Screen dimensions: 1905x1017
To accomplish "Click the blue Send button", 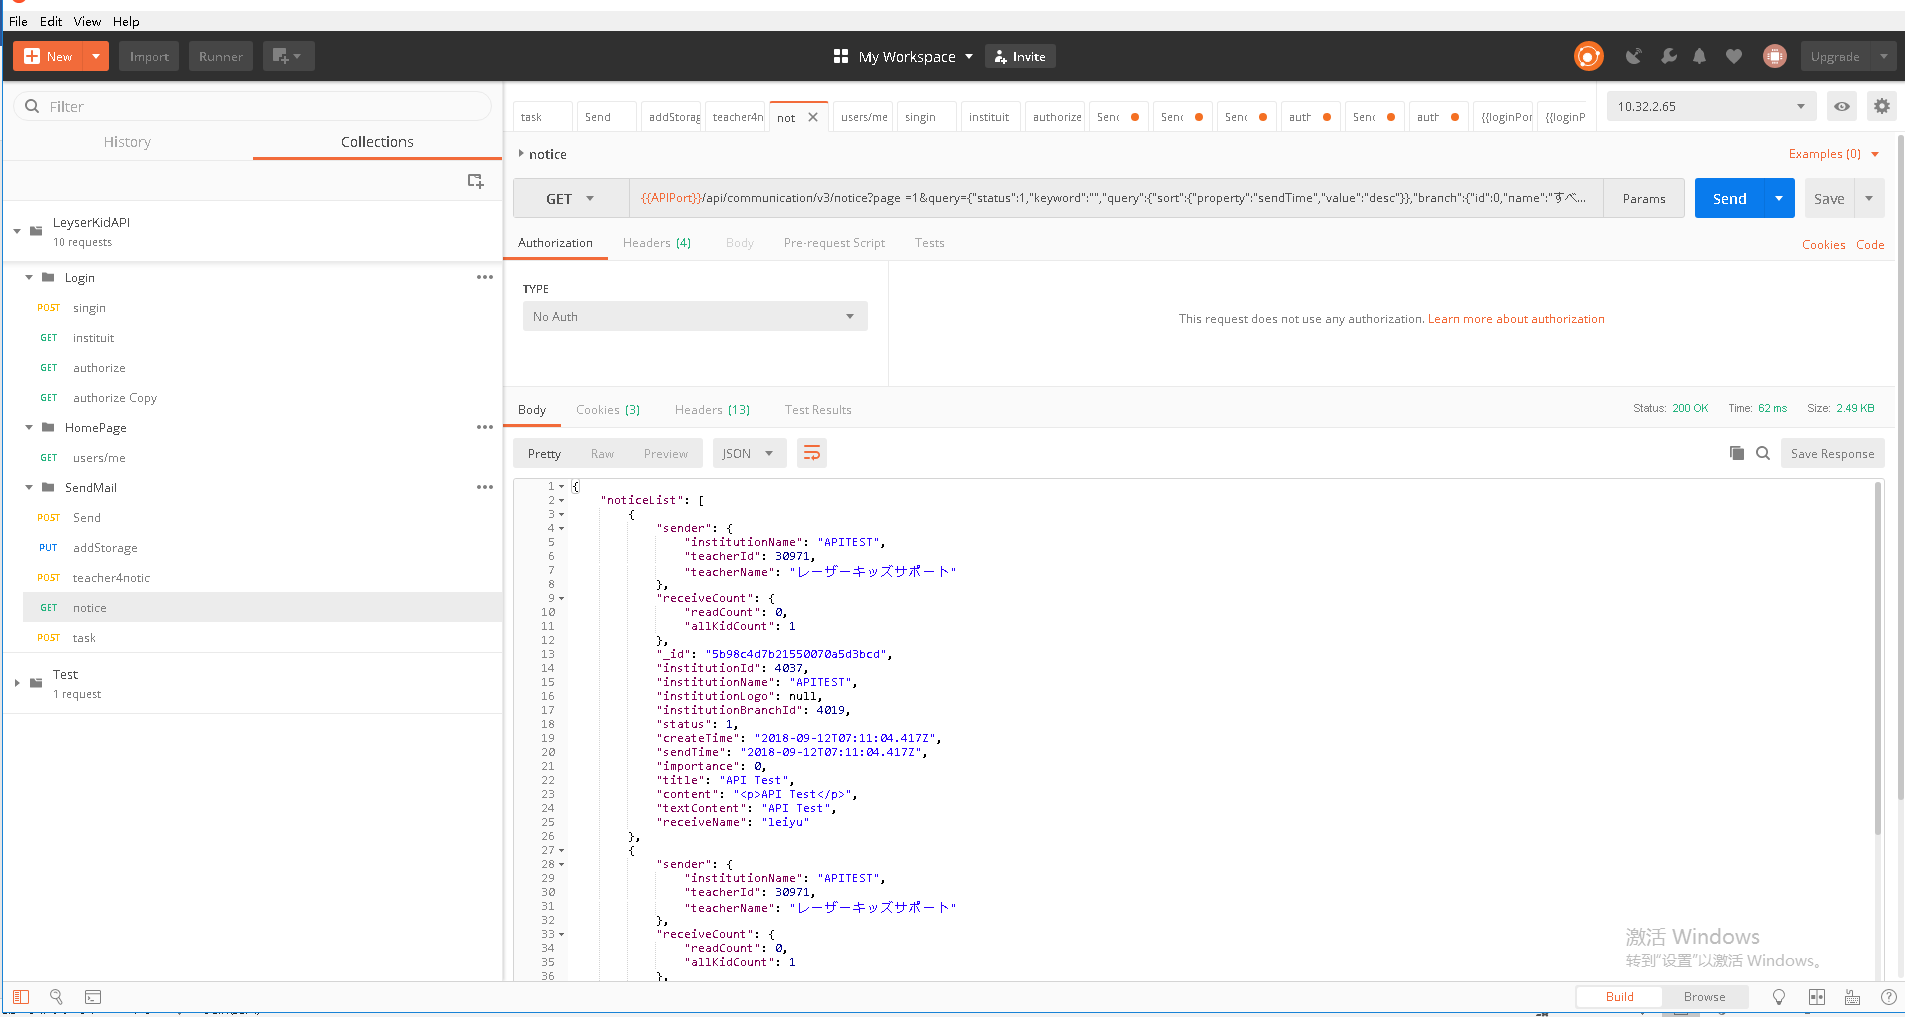I will click(1729, 198).
